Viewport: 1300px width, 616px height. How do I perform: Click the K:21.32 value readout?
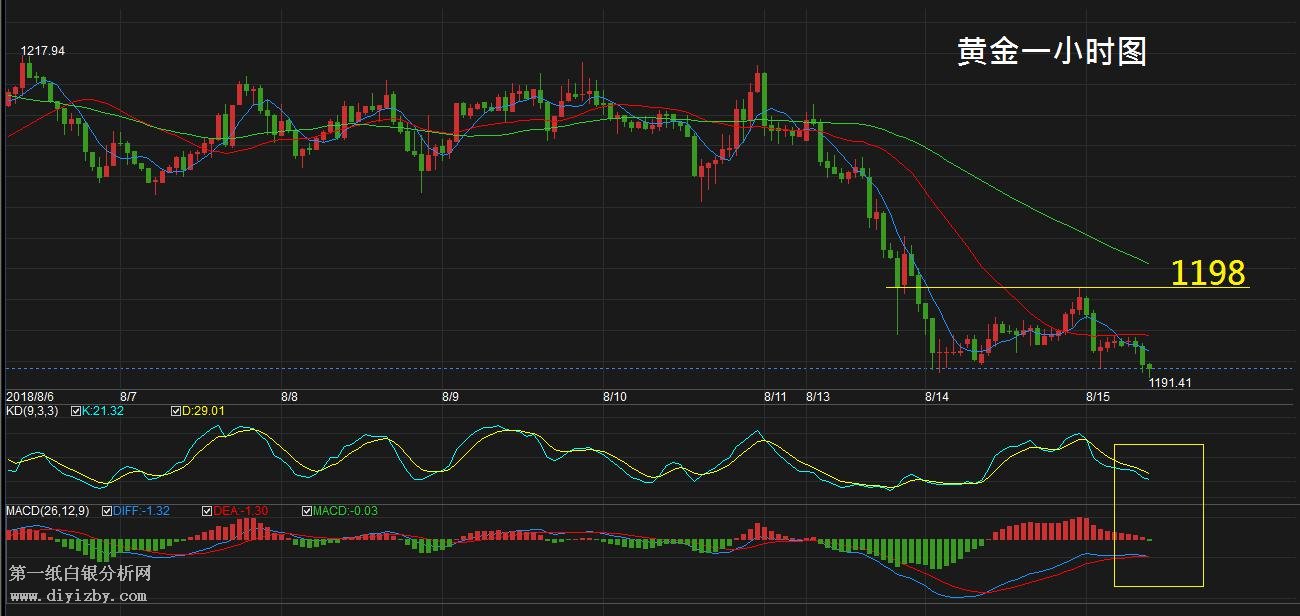tap(103, 410)
